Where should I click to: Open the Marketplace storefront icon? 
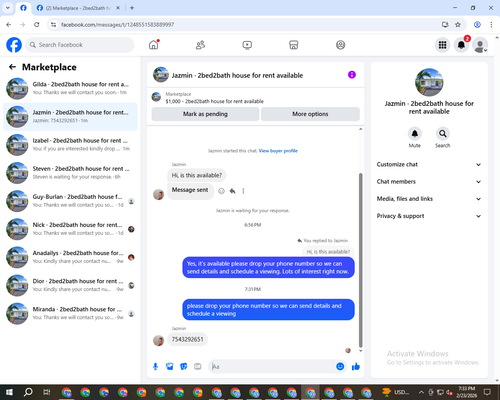tap(294, 45)
